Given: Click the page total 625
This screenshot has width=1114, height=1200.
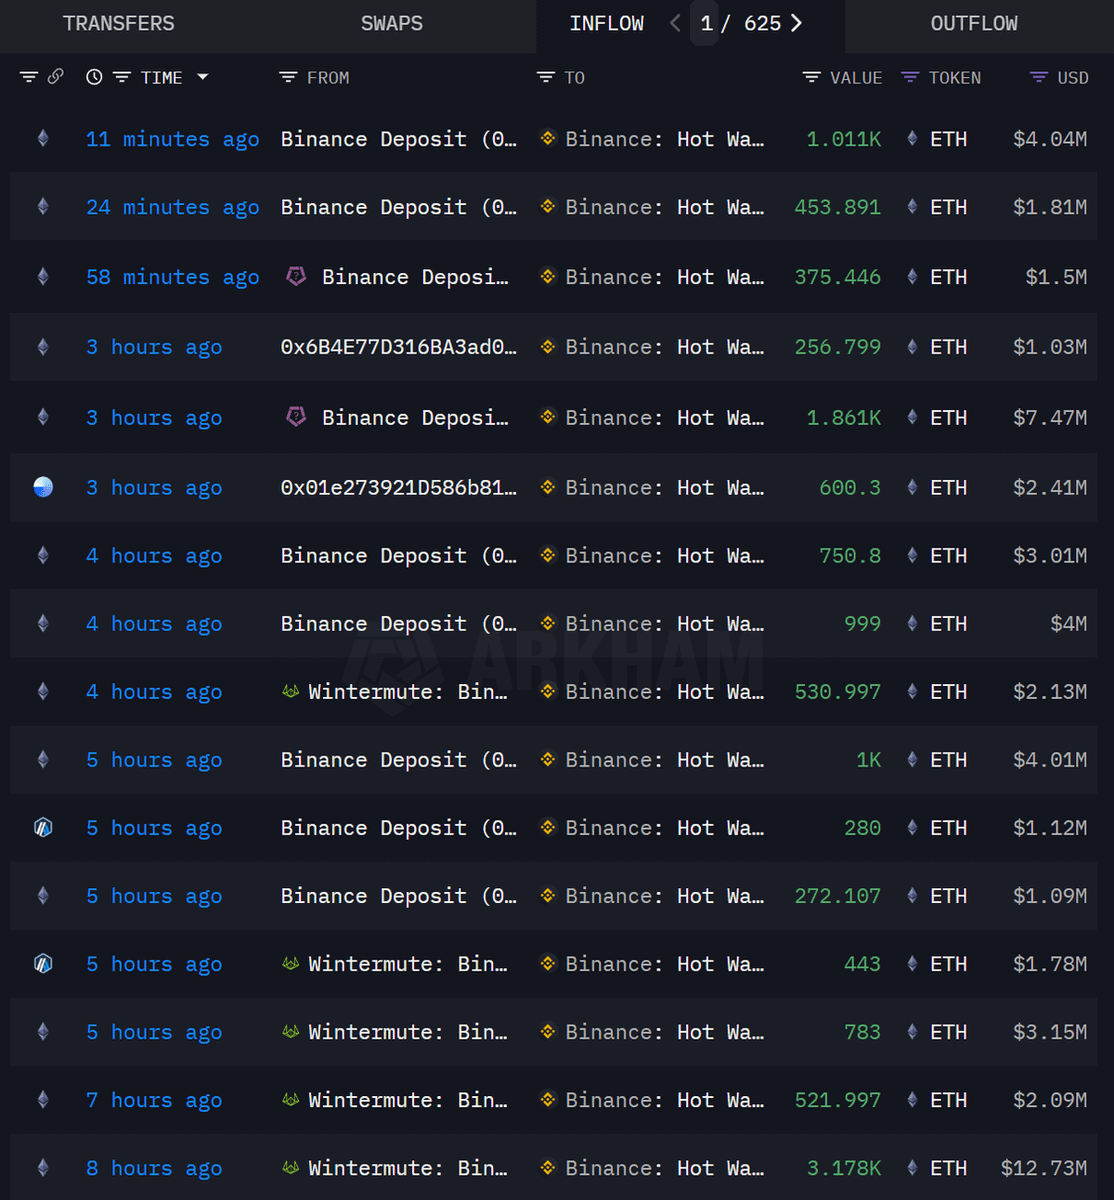Looking at the screenshot, I should 762,23.
